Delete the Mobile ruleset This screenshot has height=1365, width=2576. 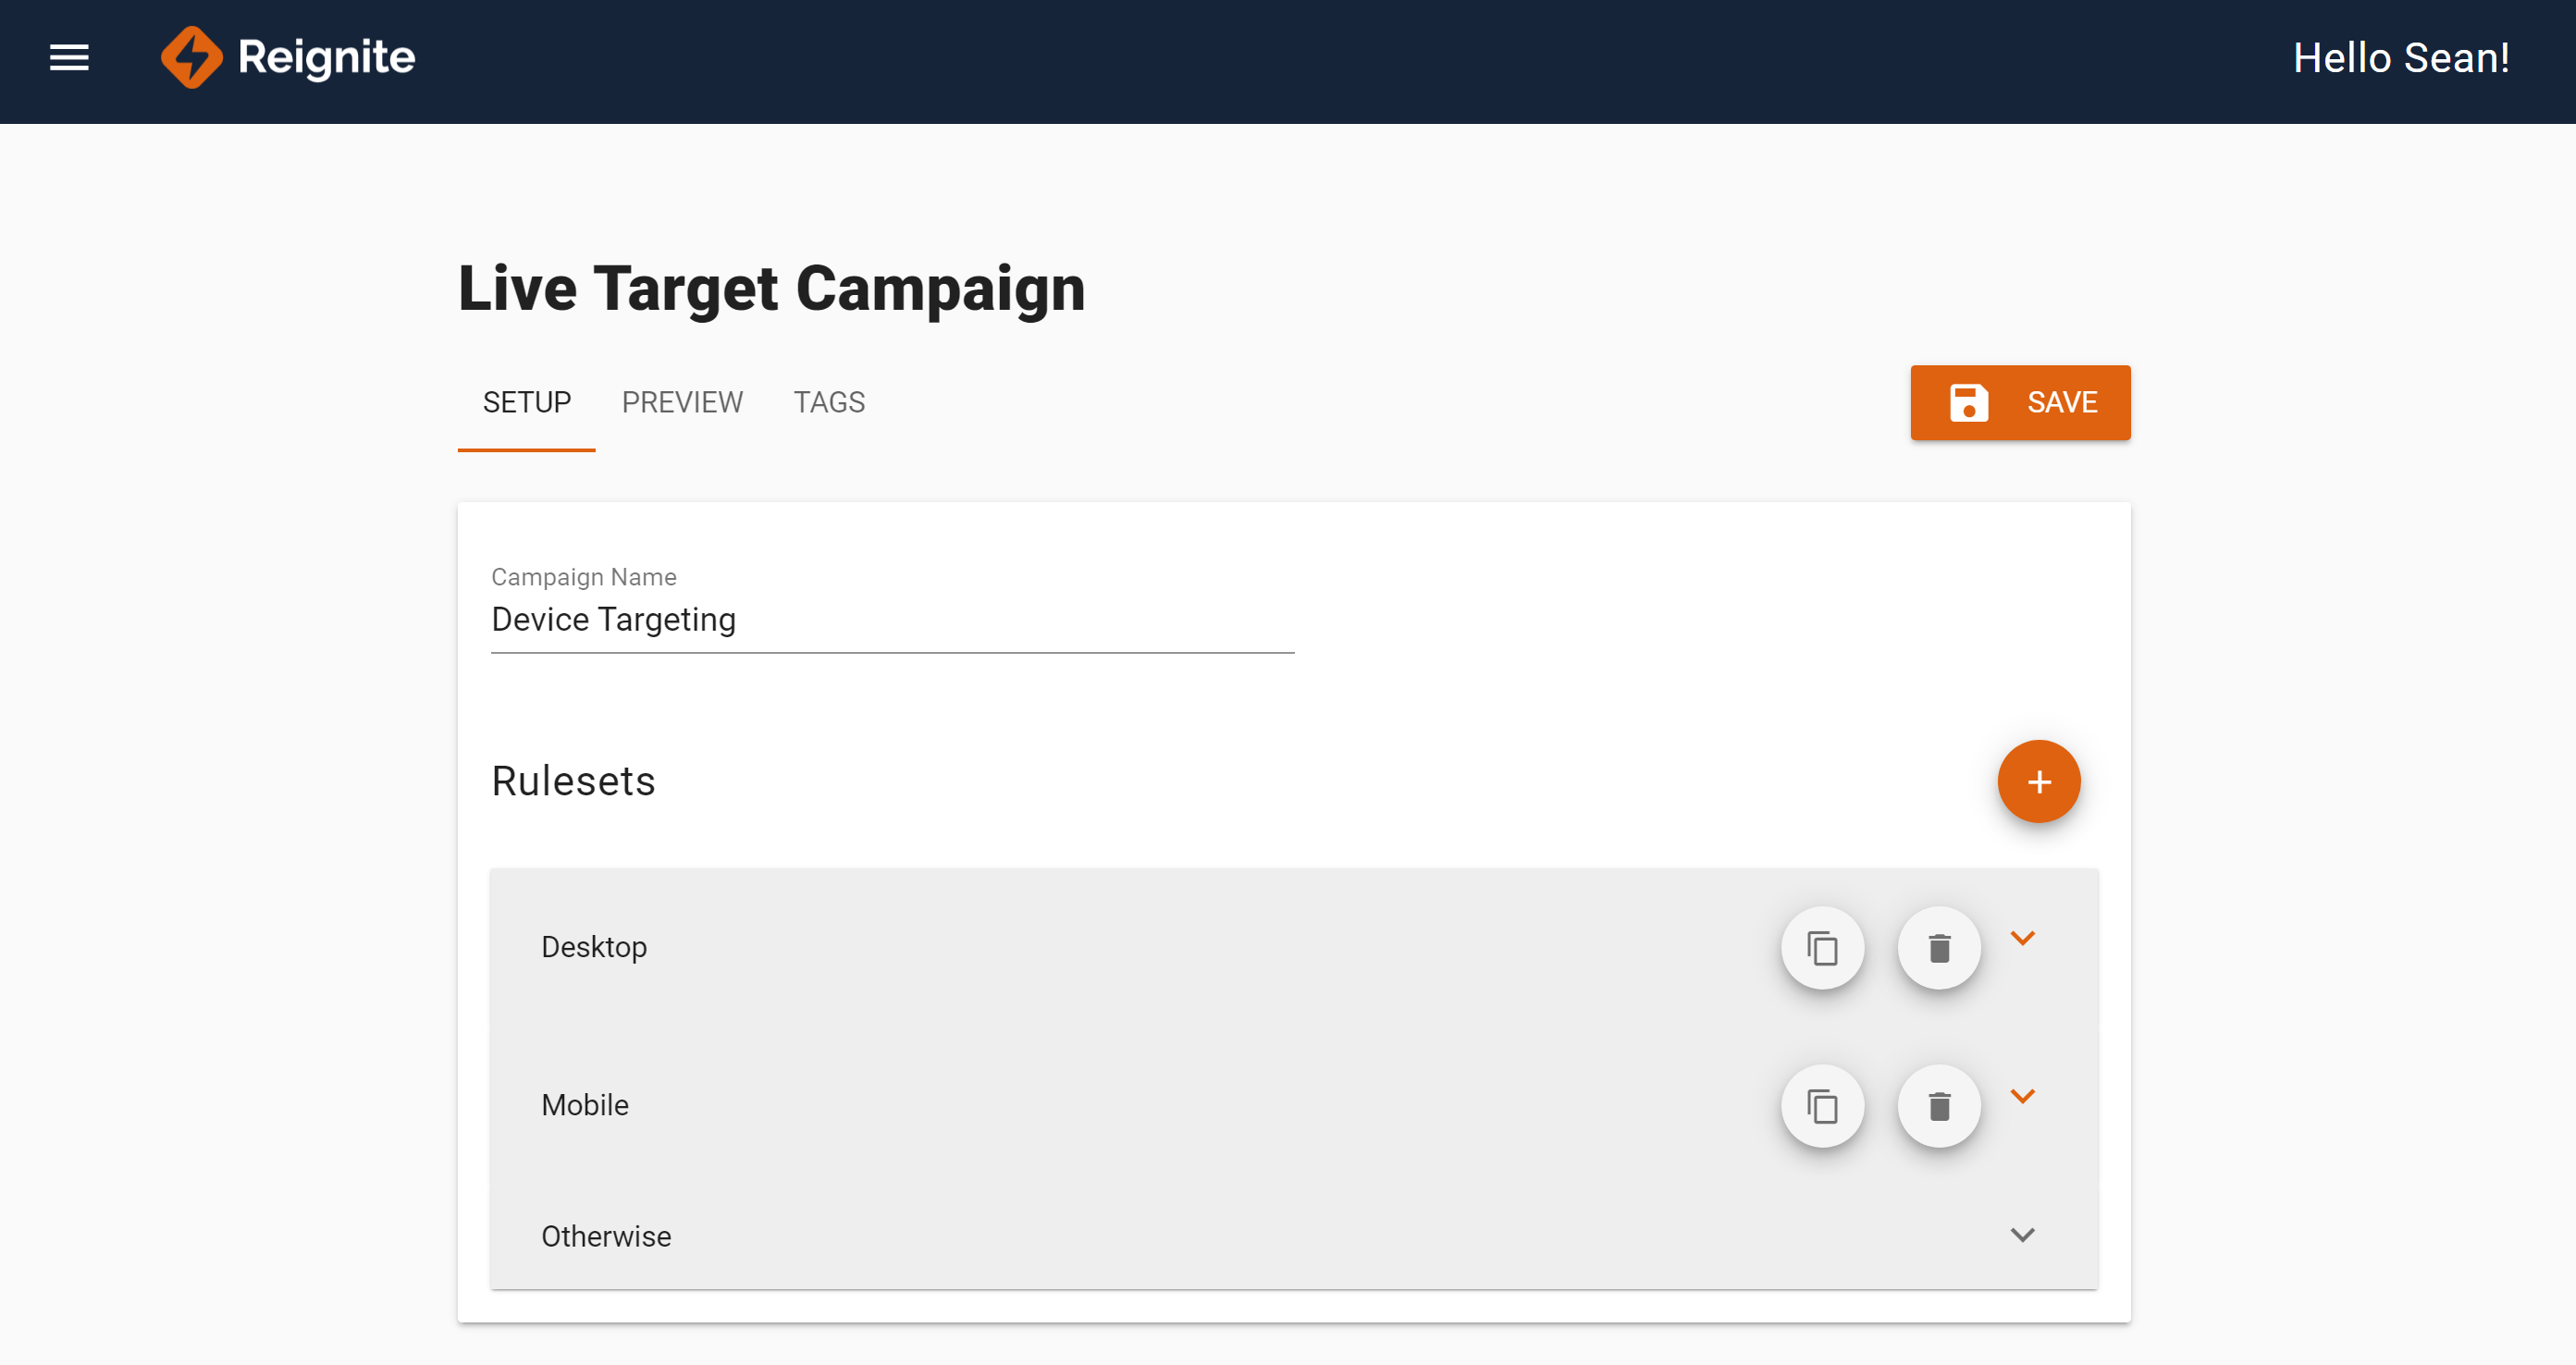point(1939,1106)
